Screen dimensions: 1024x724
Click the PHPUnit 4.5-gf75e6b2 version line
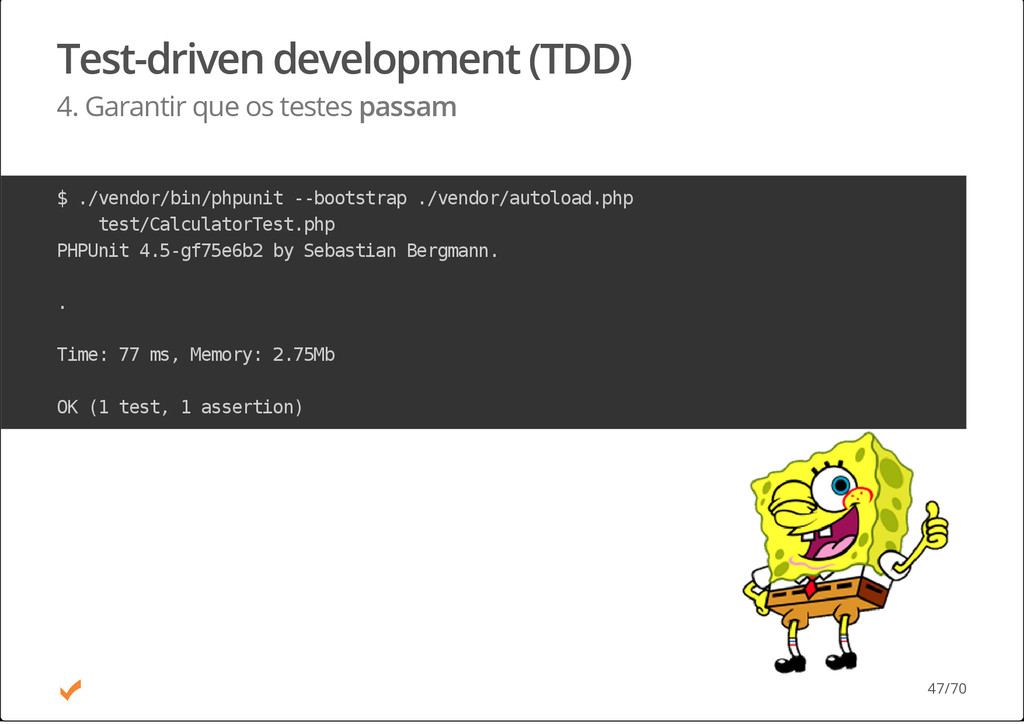[278, 251]
